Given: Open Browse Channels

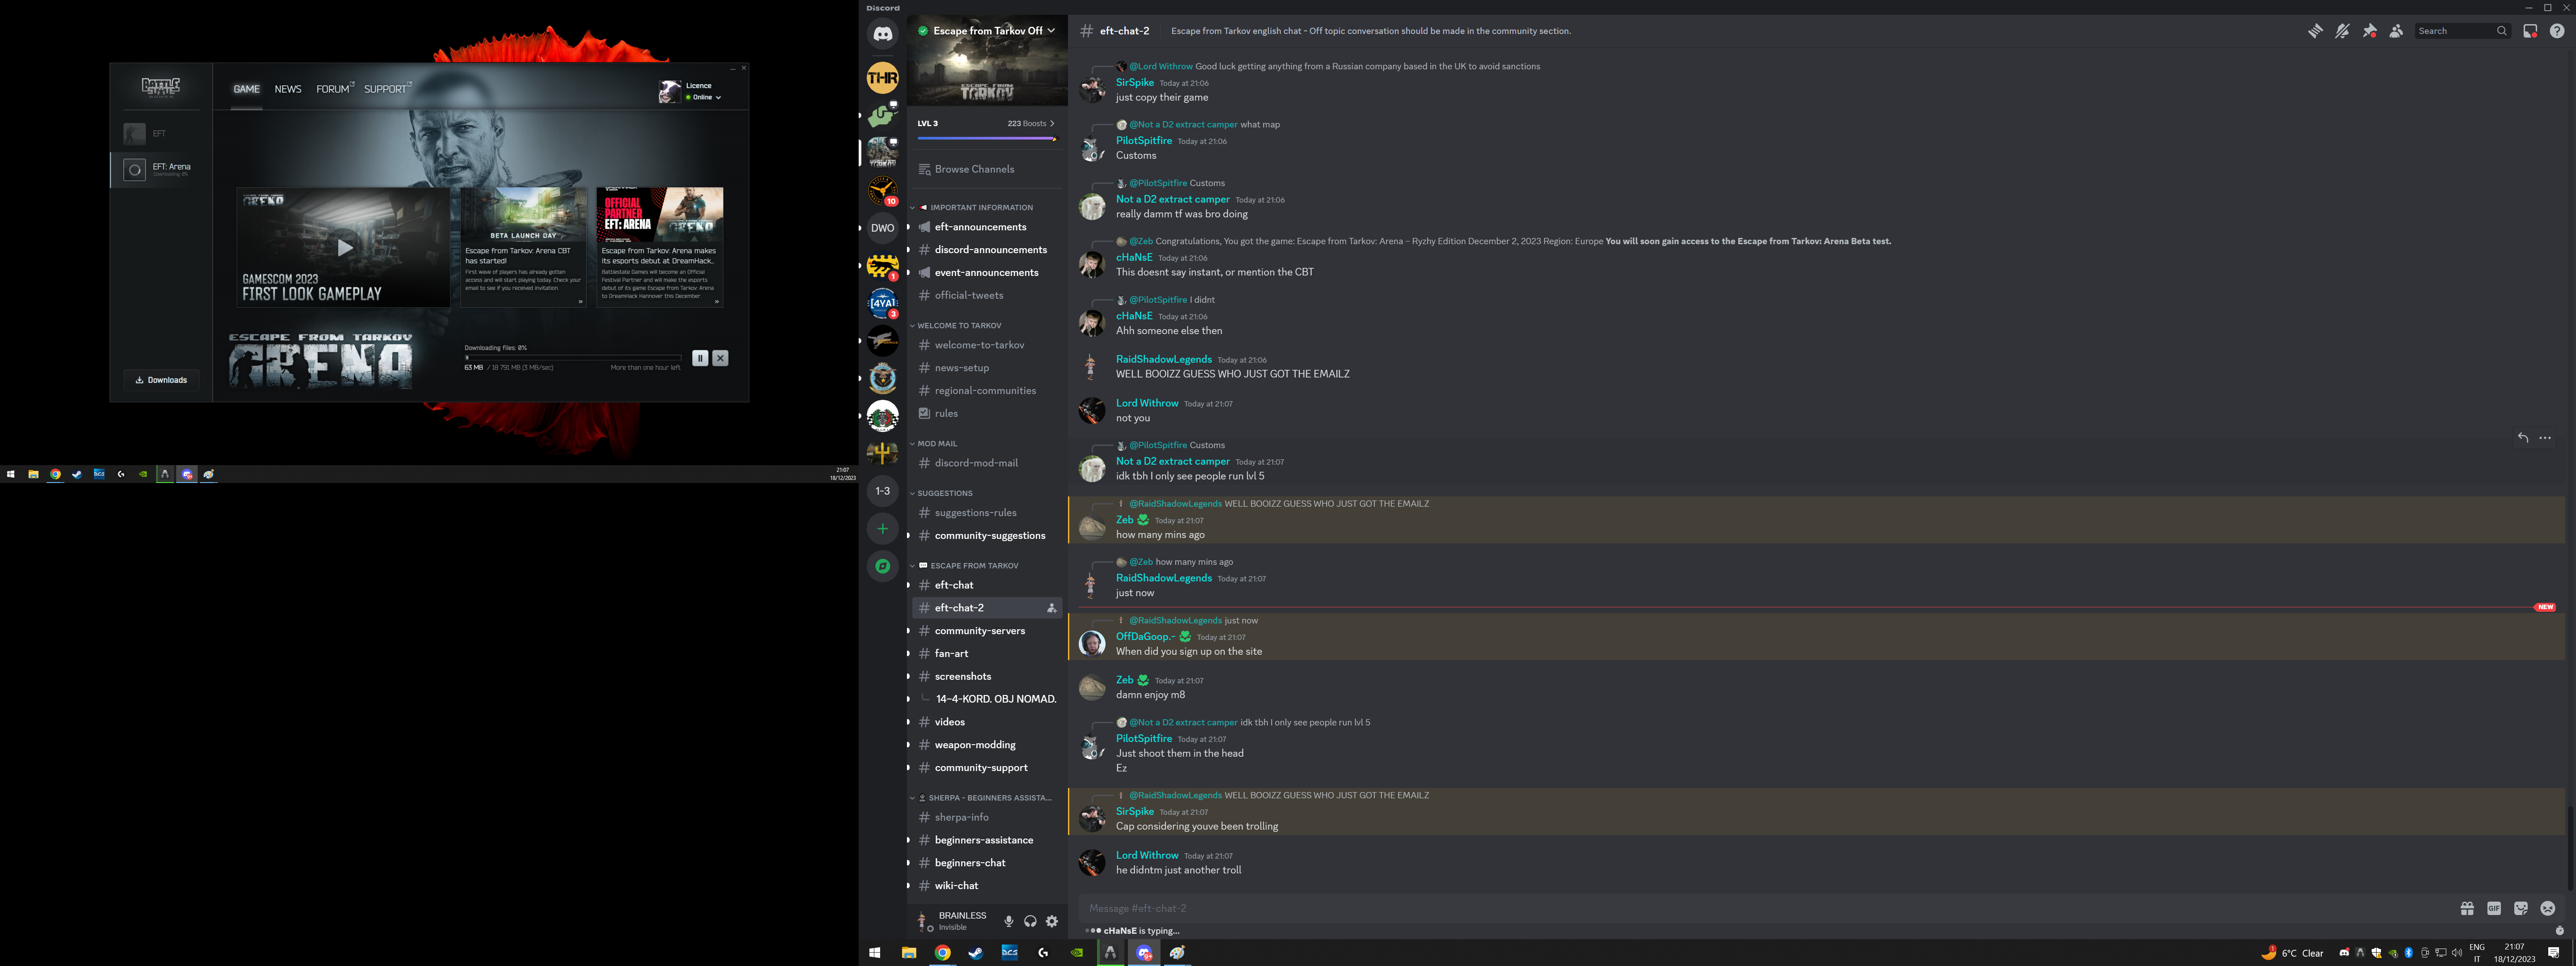Looking at the screenshot, I should tap(986, 169).
